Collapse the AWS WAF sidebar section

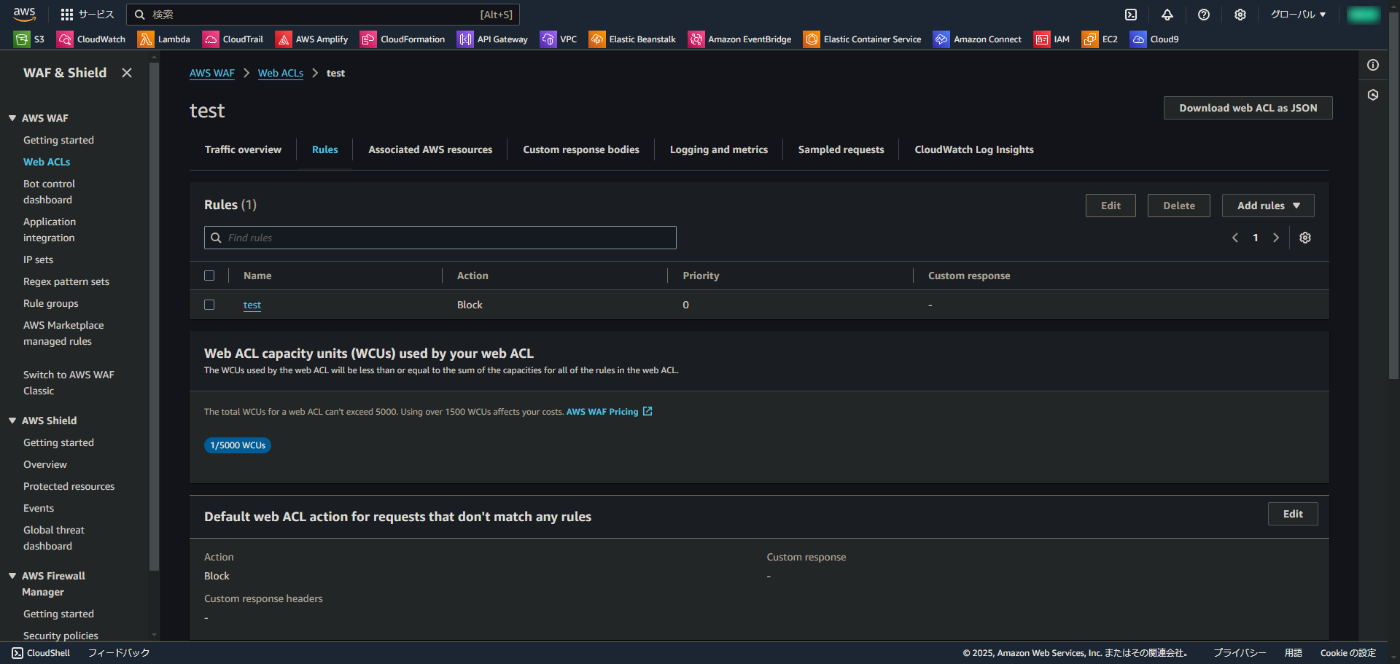12,118
